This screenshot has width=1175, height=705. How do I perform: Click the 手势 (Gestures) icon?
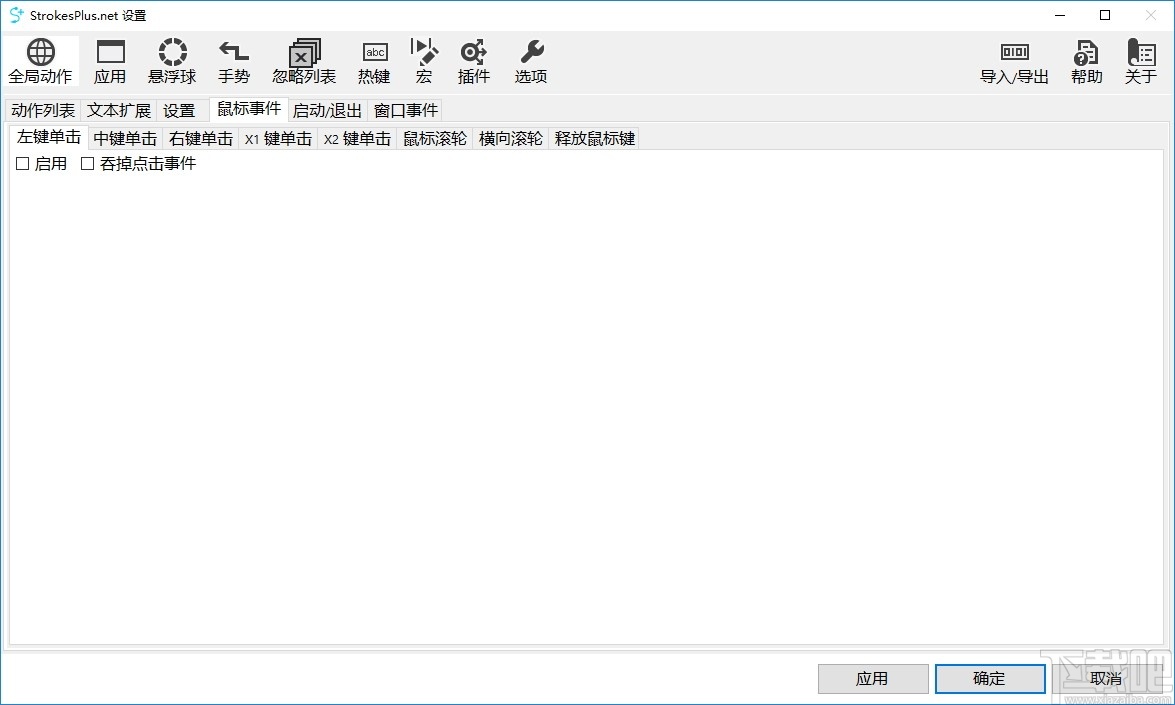click(x=233, y=60)
